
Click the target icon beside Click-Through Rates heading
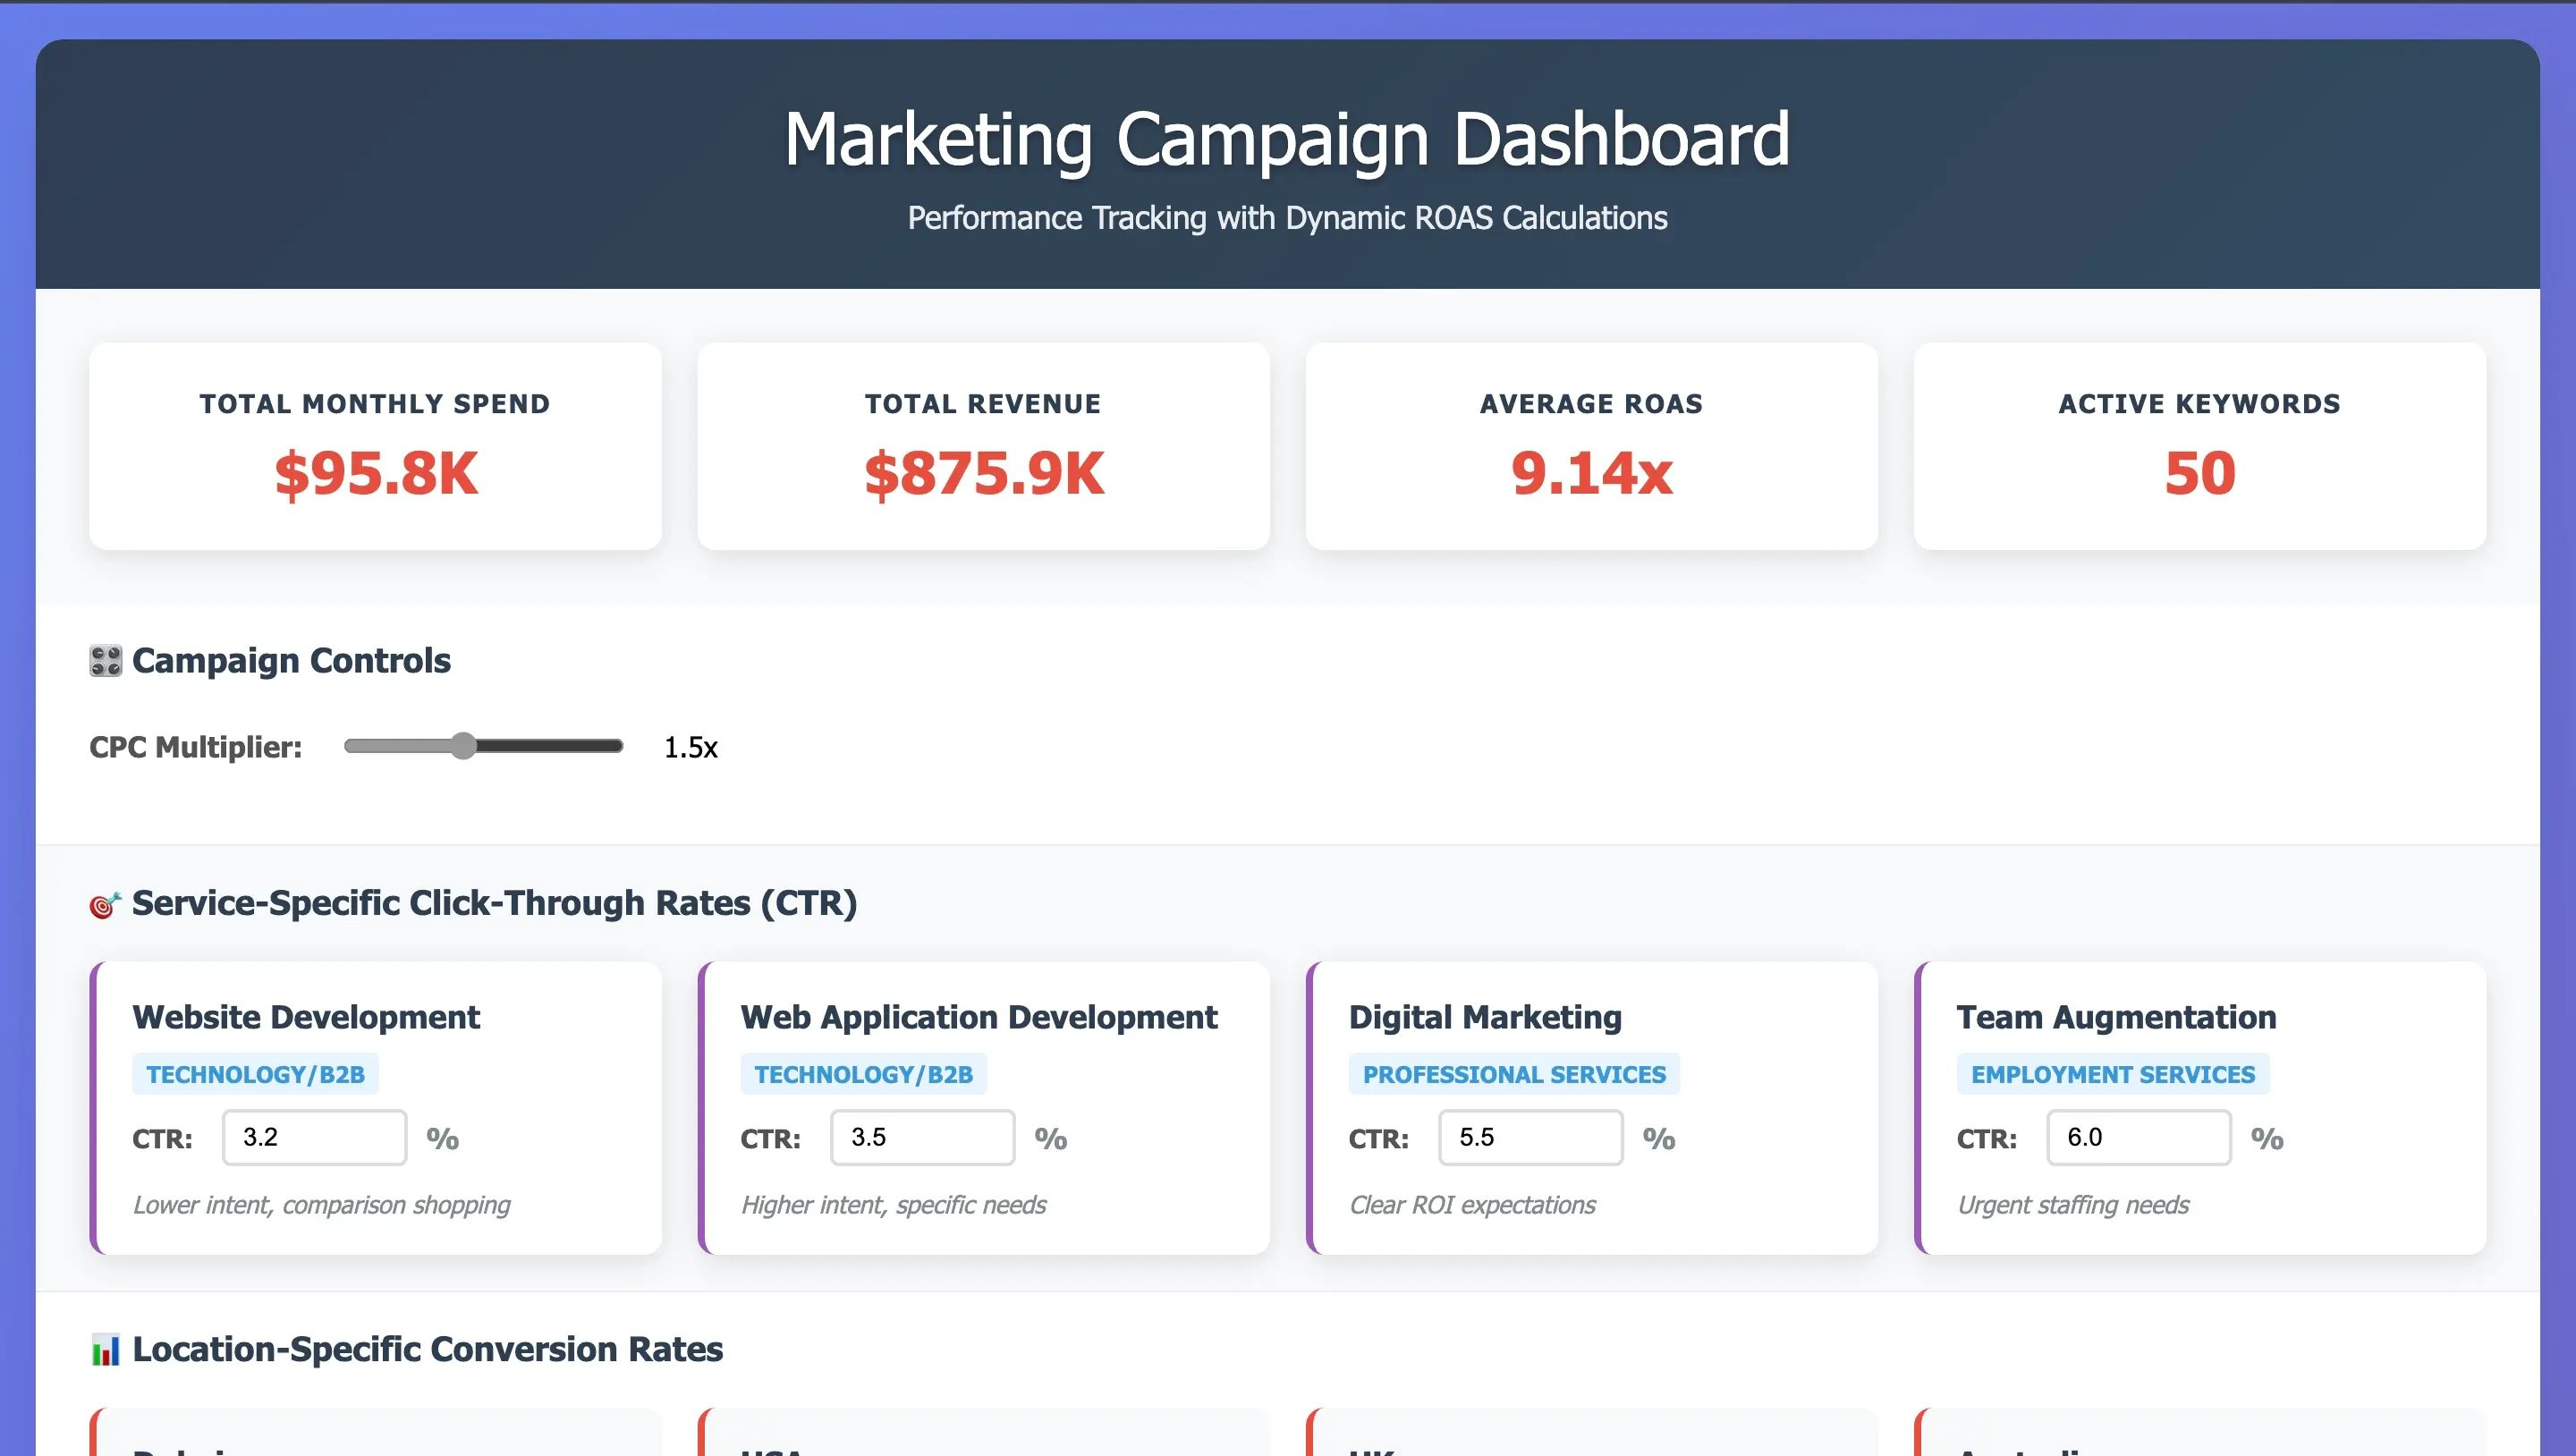point(104,902)
